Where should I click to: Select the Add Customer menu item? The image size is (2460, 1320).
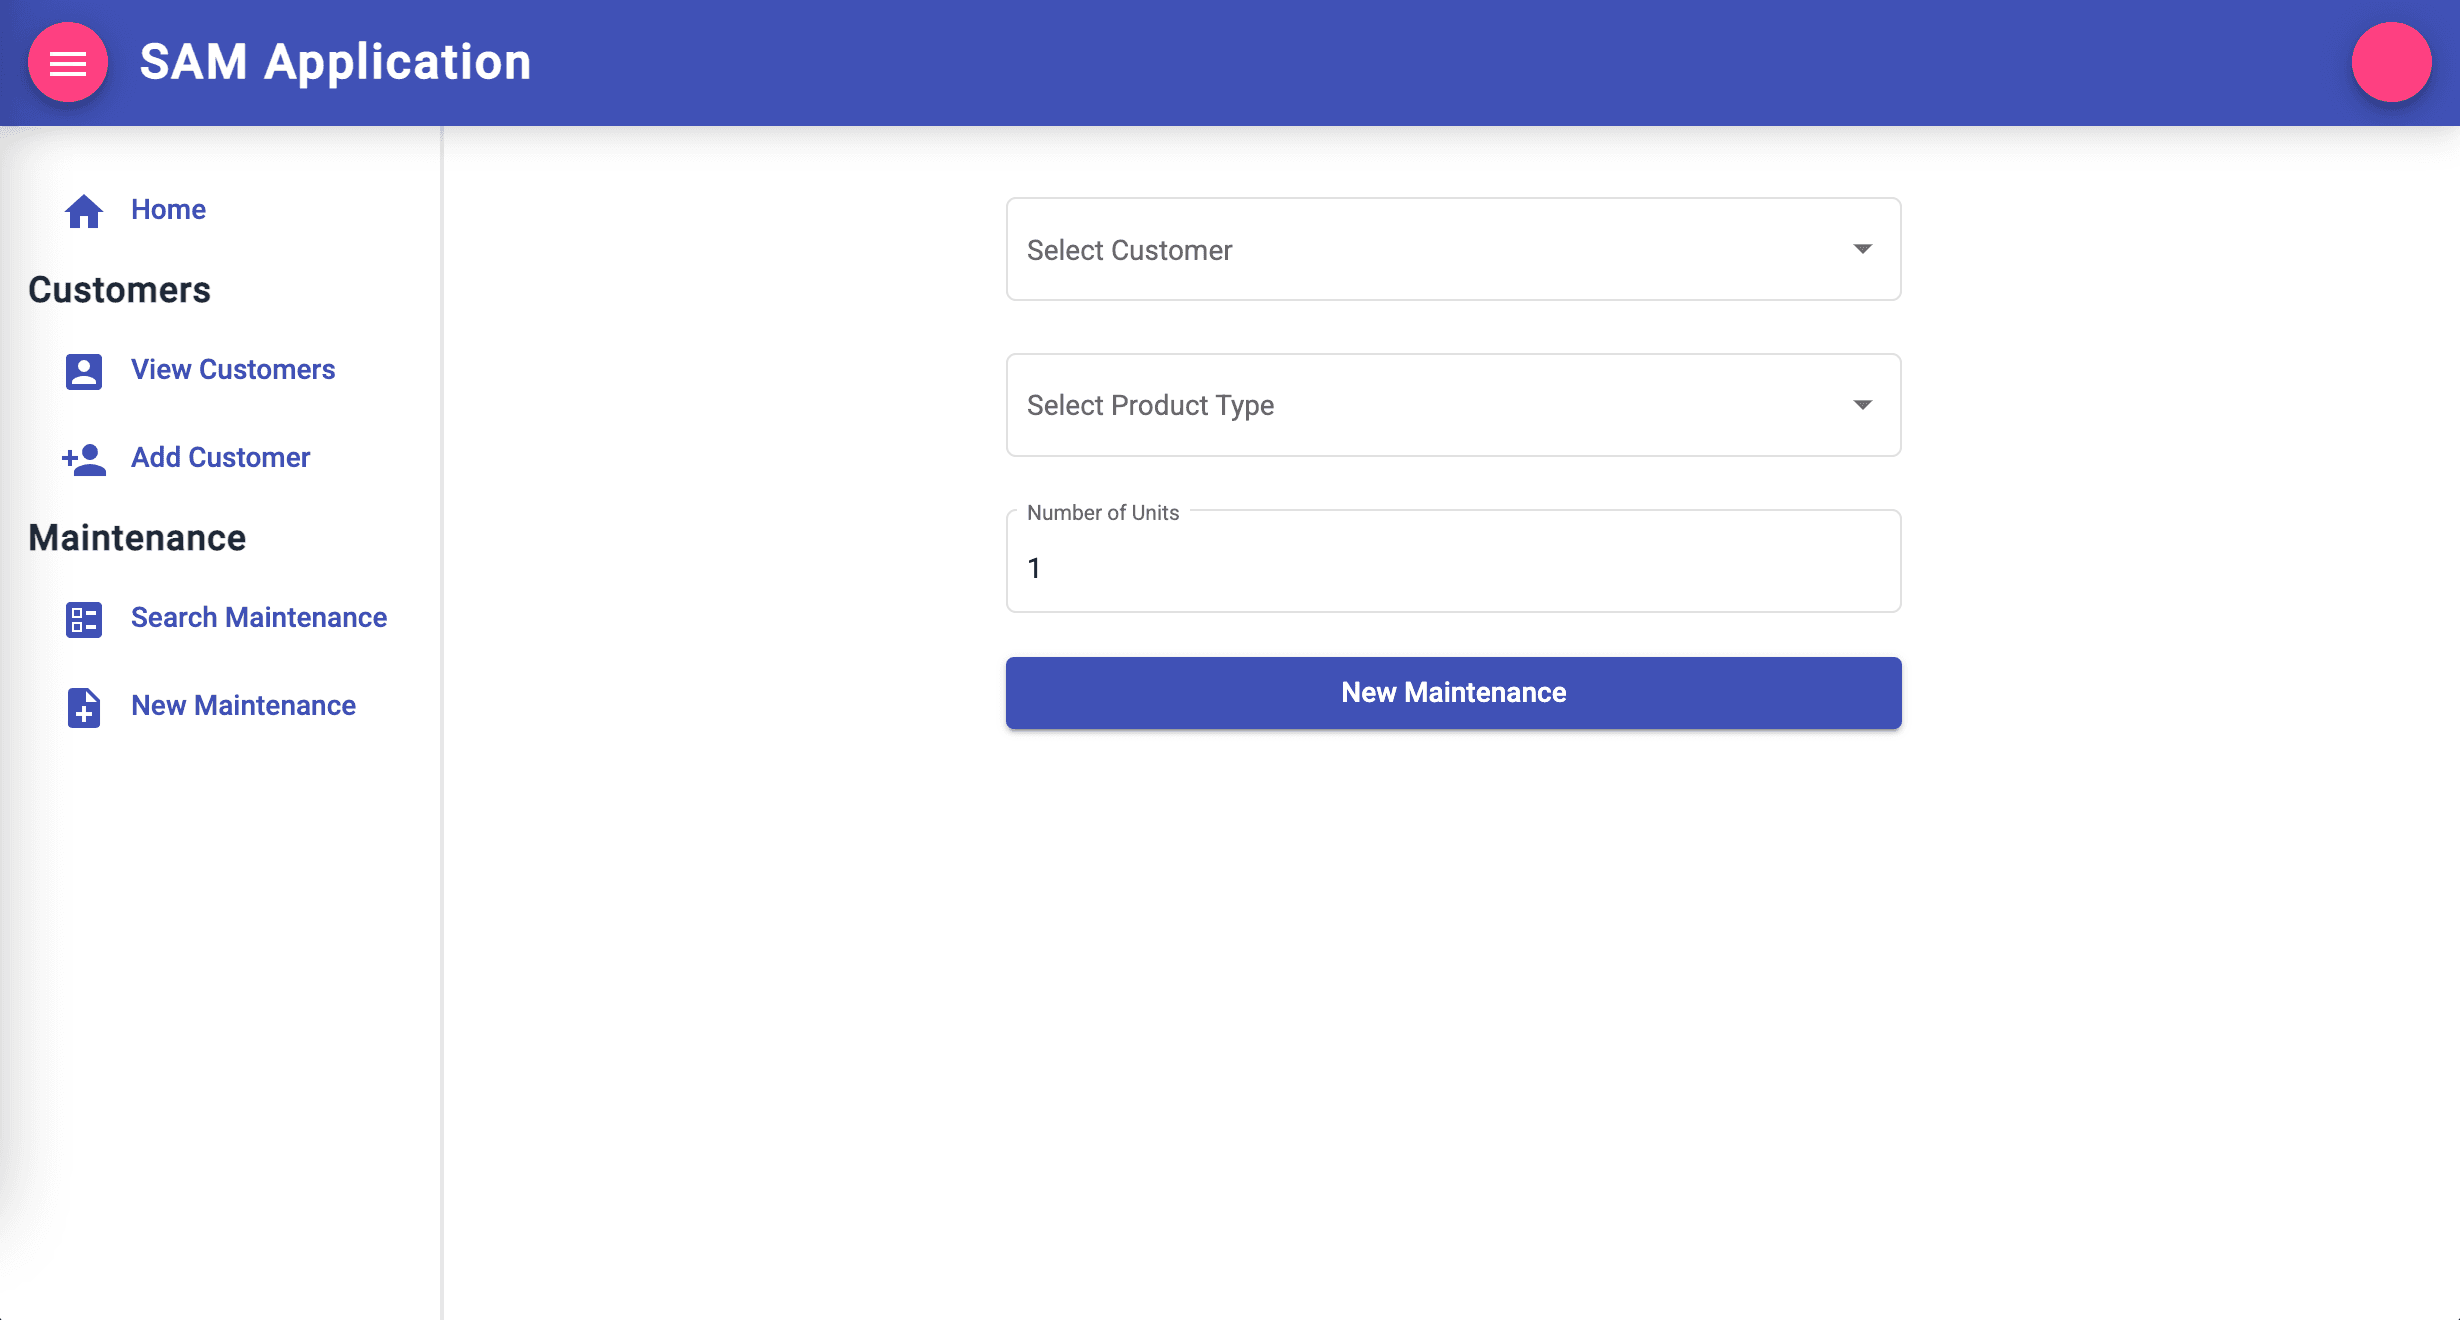point(220,457)
